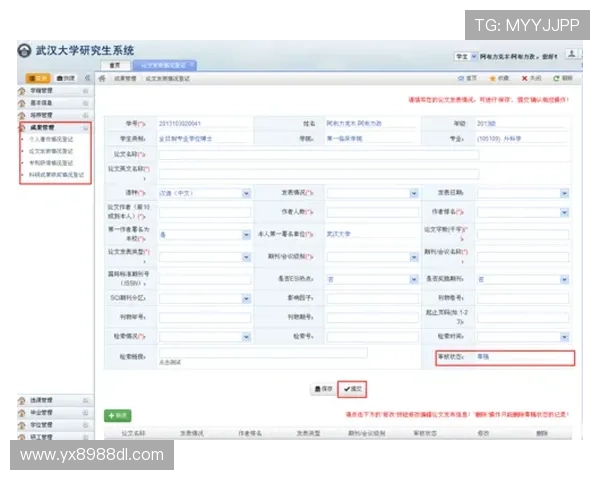This screenshot has width=600, height=480.
Task: Click the ISSN 国际标准期刊号 input field
Action: pos(205,280)
